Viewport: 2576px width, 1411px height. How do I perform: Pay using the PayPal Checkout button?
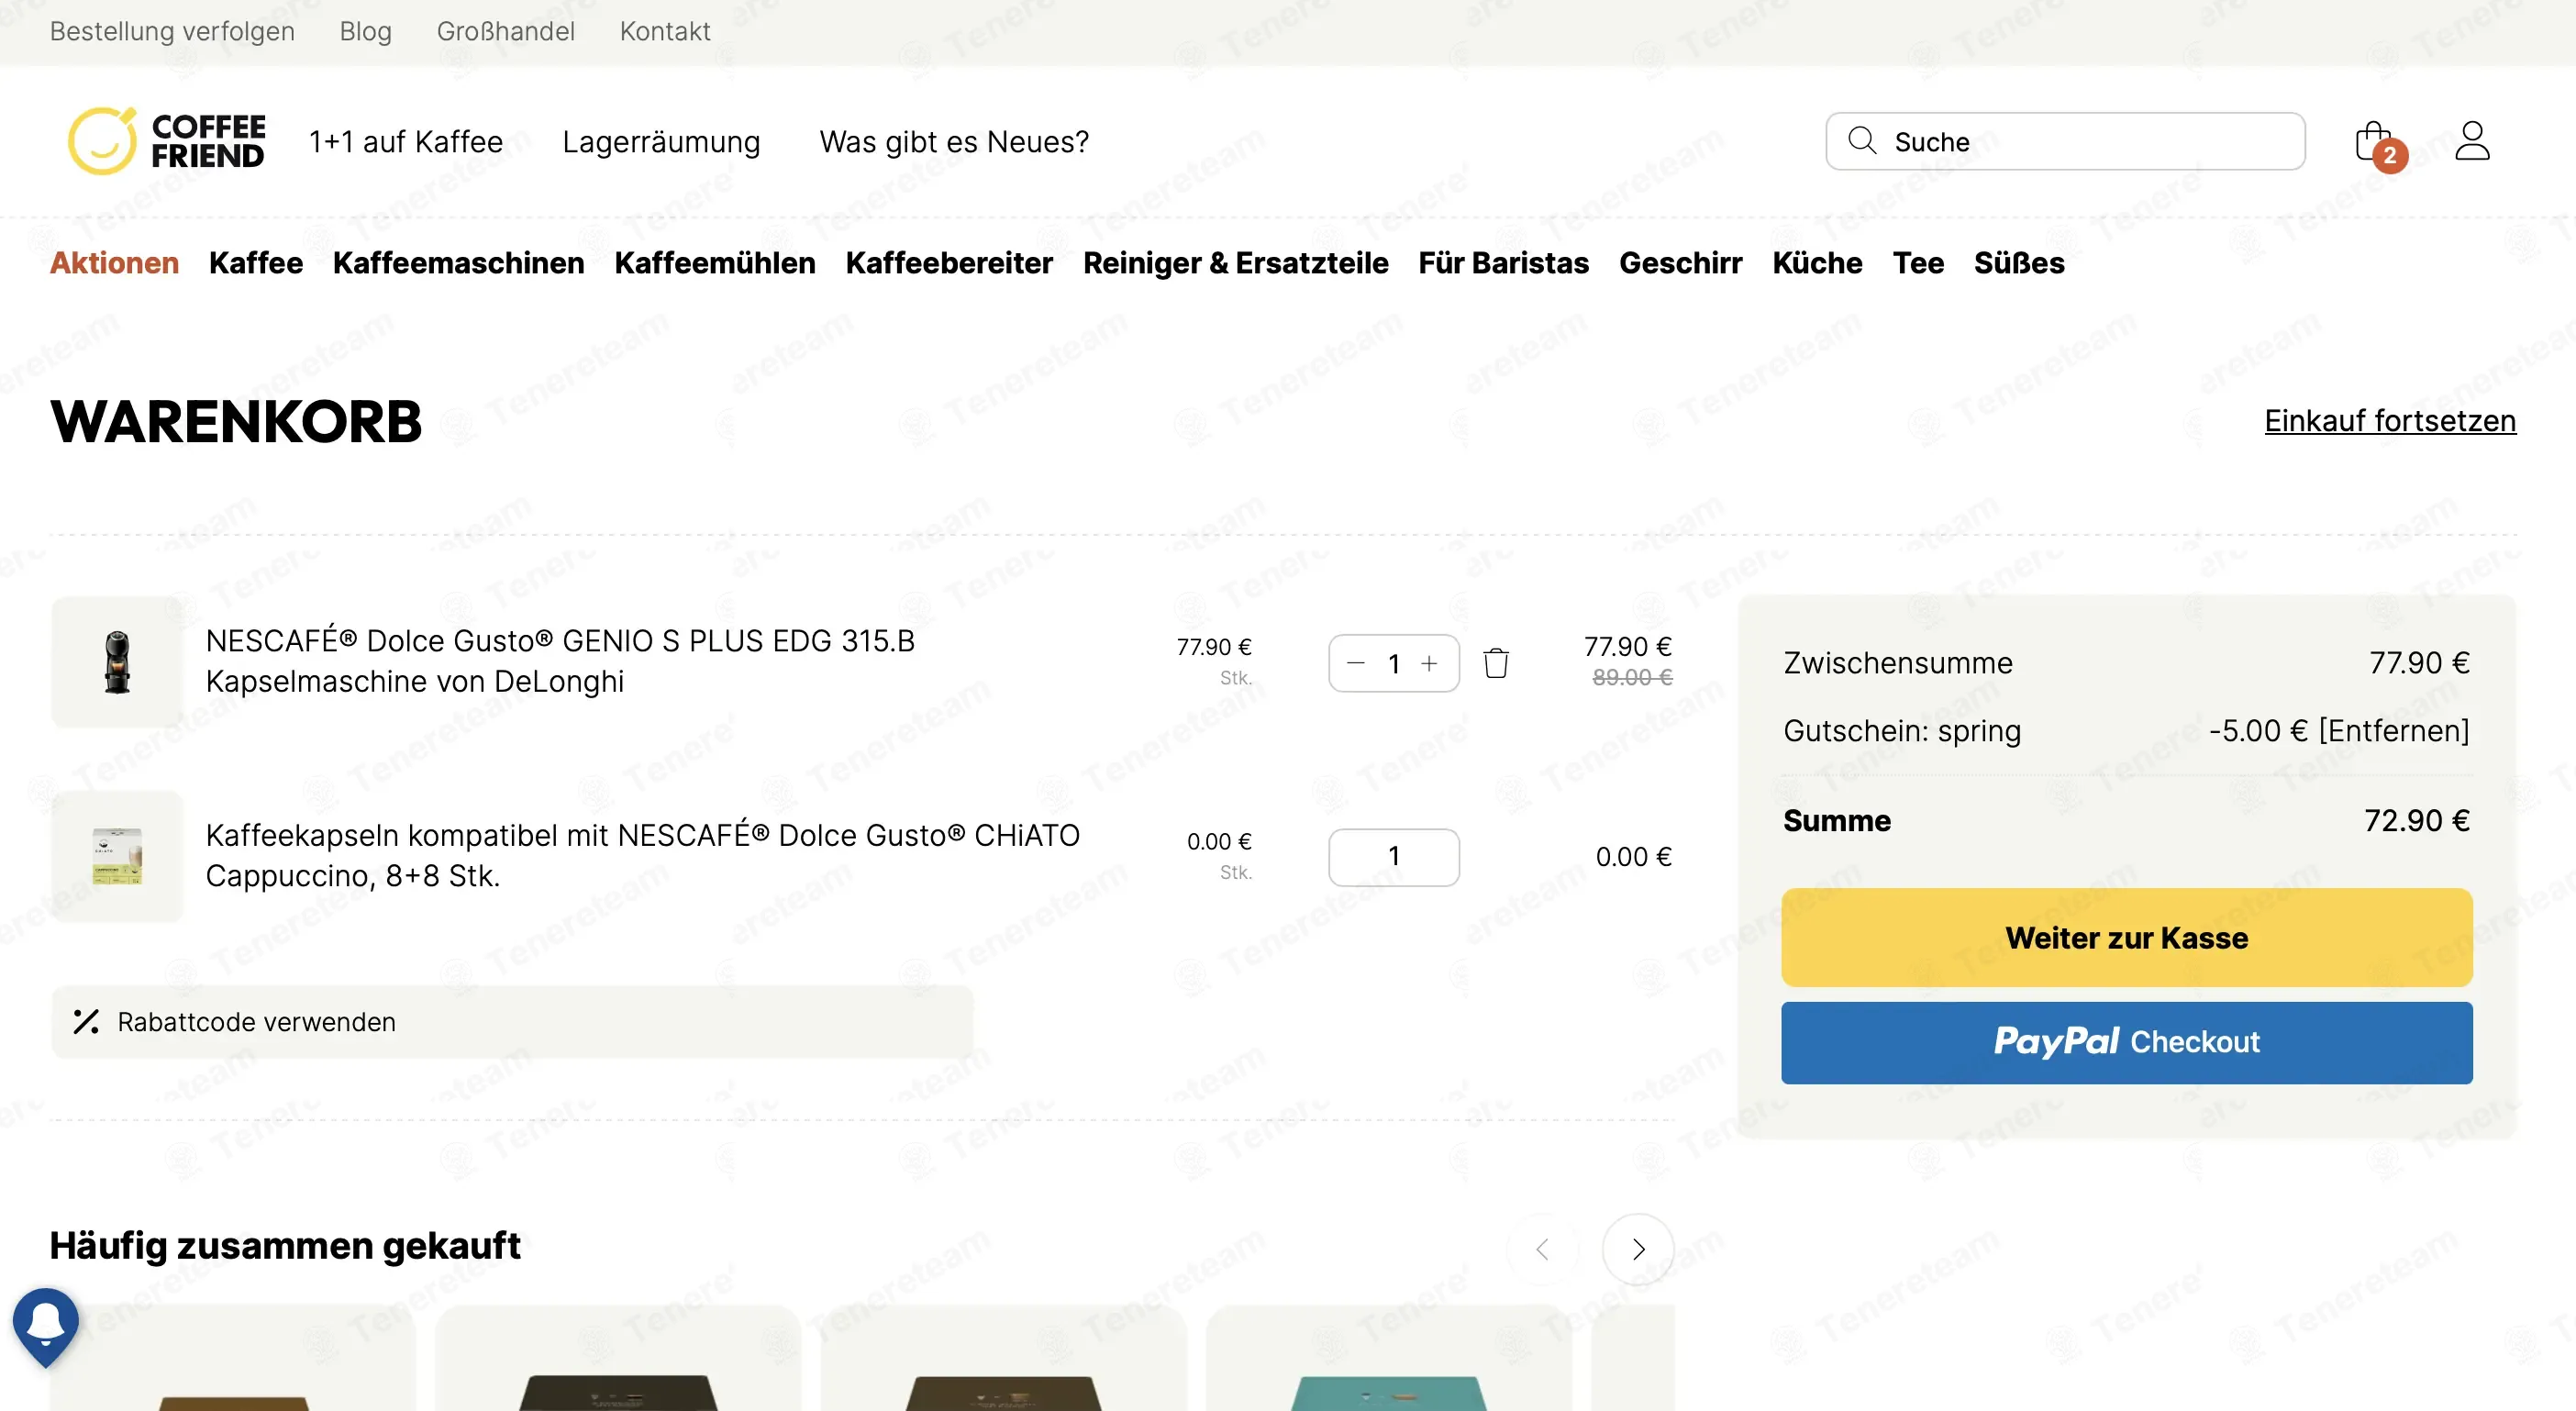click(2126, 1042)
